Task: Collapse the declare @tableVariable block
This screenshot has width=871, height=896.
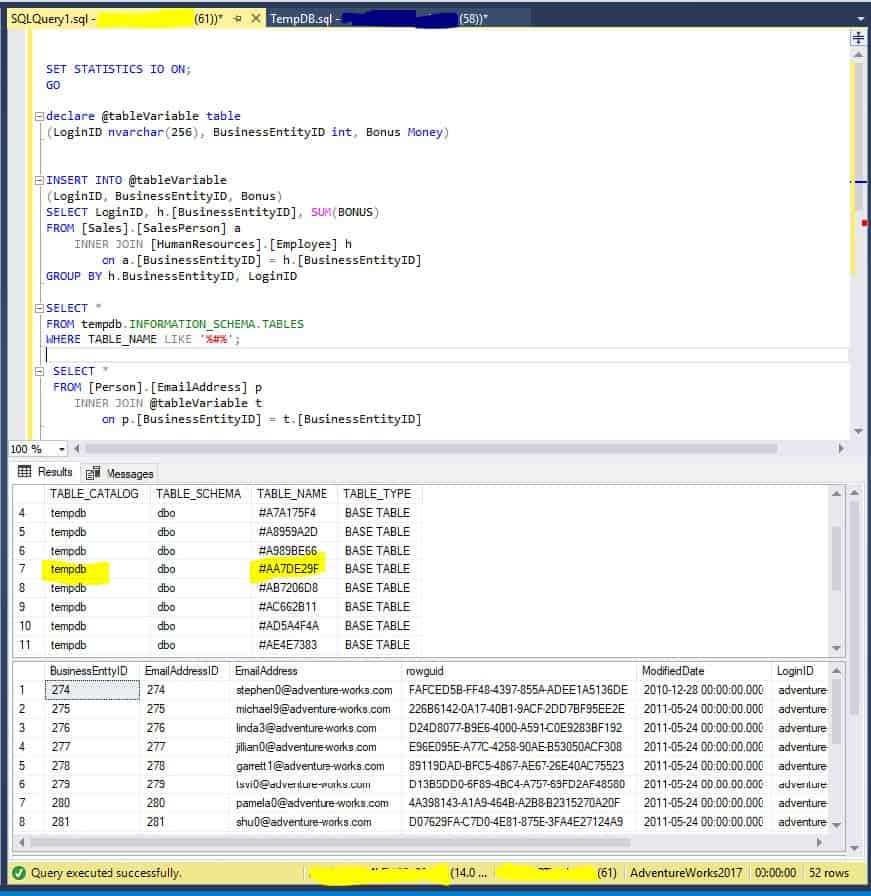Action: [x=39, y=116]
